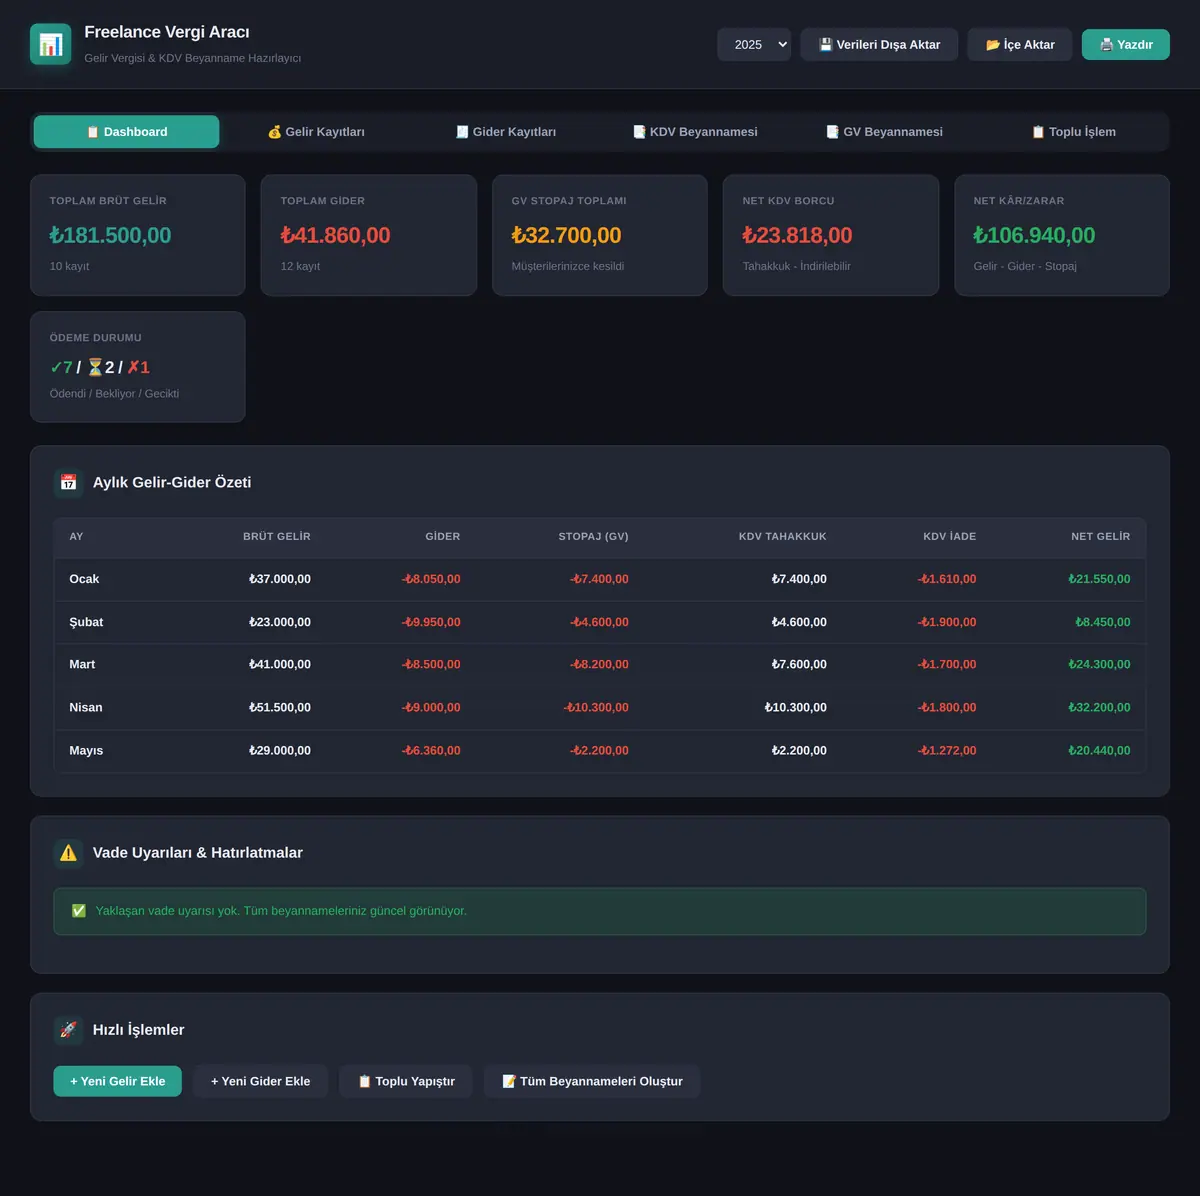The height and width of the screenshot is (1196, 1200).
Task: Click the GV Stopaj Toplamı value ₺32.700,00
Action: pyautogui.click(x=566, y=235)
